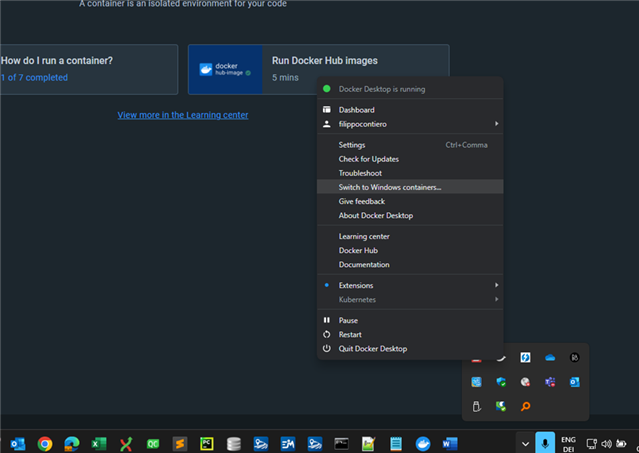This screenshot has width=639, height=453.
Task: Click the microphone icon in system tray
Action: [x=545, y=444]
